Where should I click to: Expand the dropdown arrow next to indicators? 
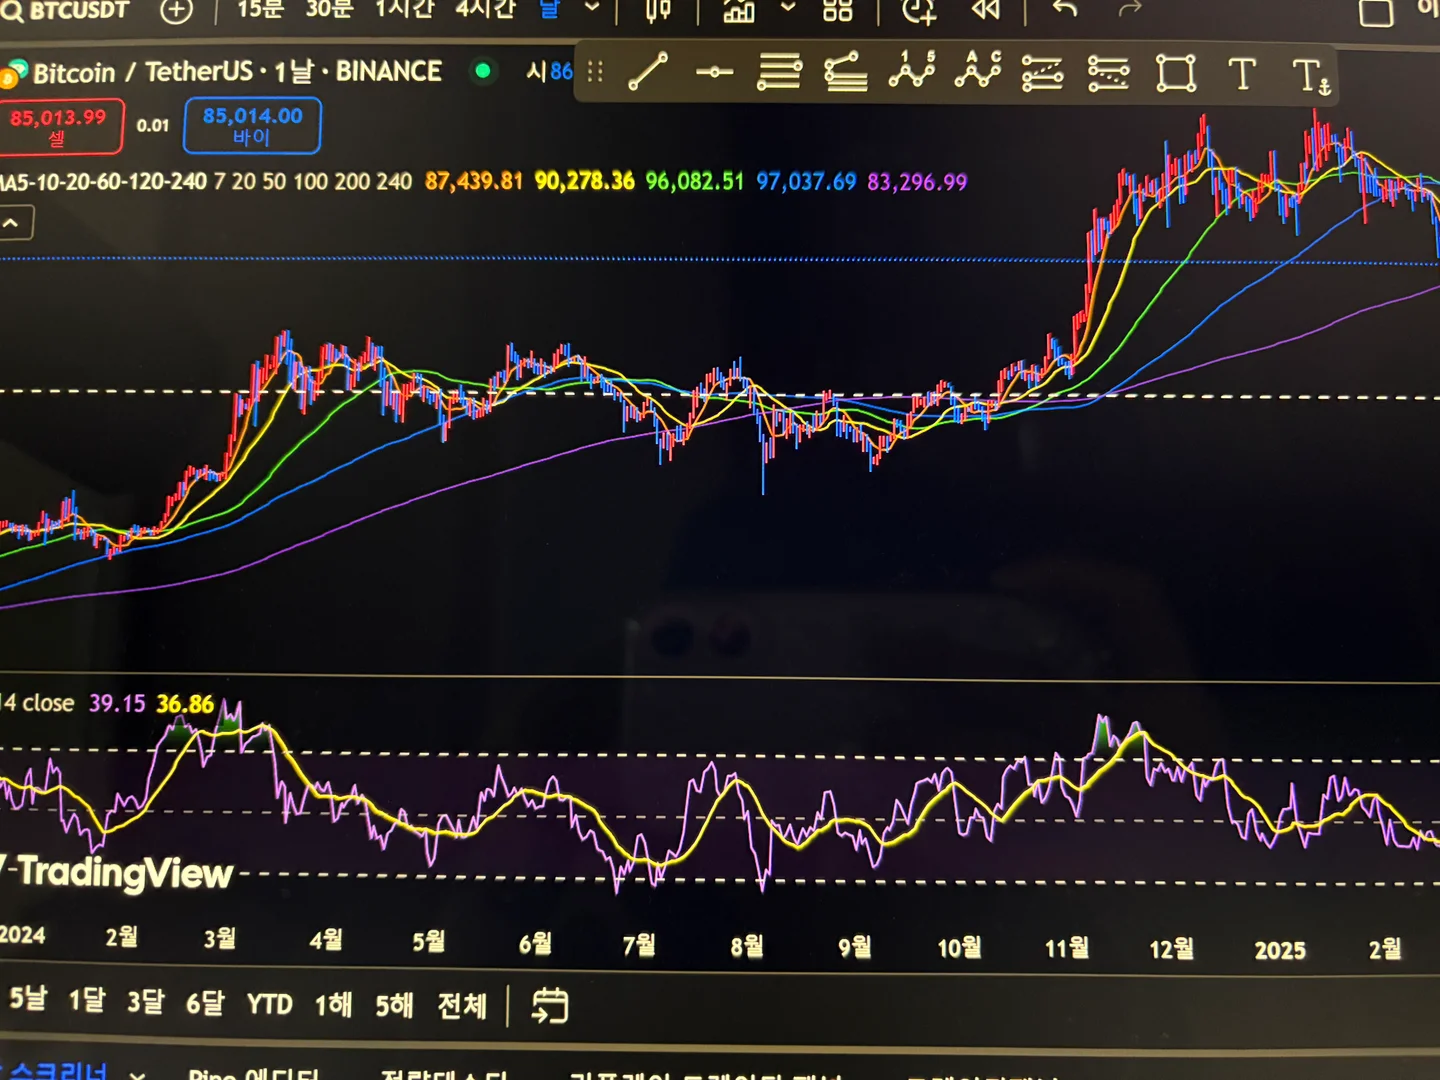pos(788,8)
